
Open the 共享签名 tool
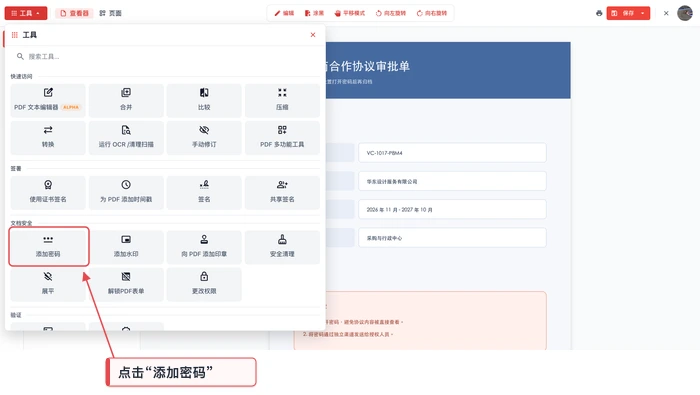pyautogui.click(x=282, y=192)
